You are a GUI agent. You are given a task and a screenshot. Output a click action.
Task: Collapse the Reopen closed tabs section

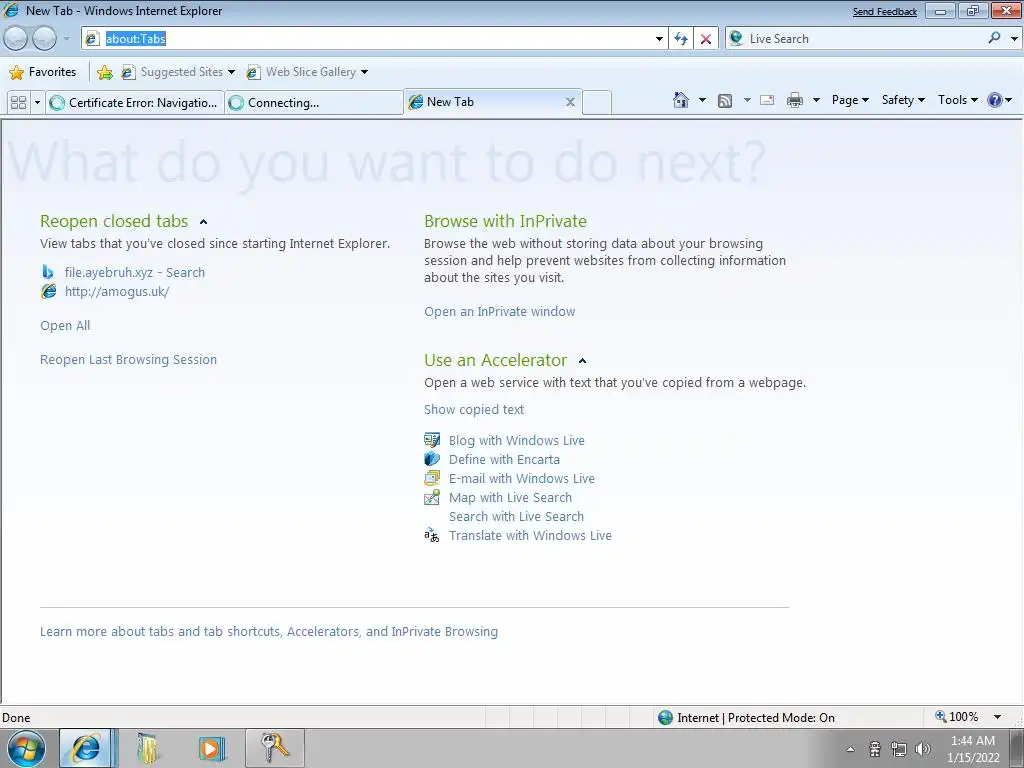pos(204,222)
